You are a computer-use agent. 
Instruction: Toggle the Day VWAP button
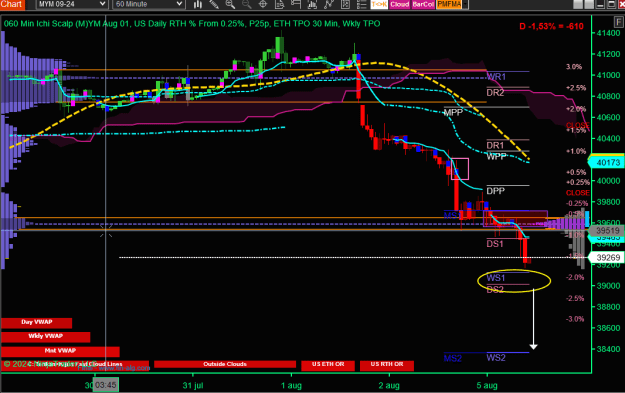[x=37, y=322]
